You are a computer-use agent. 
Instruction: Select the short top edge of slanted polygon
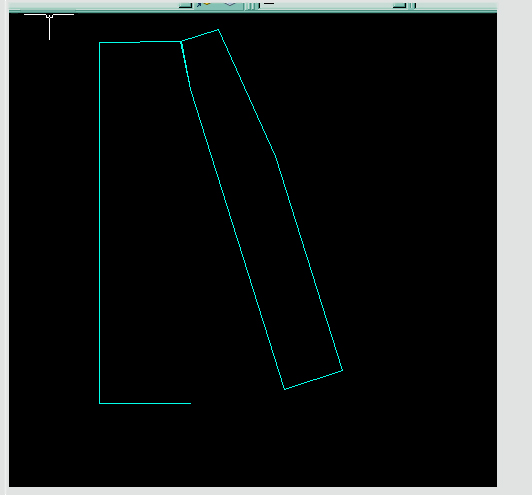(x=200, y=35)
